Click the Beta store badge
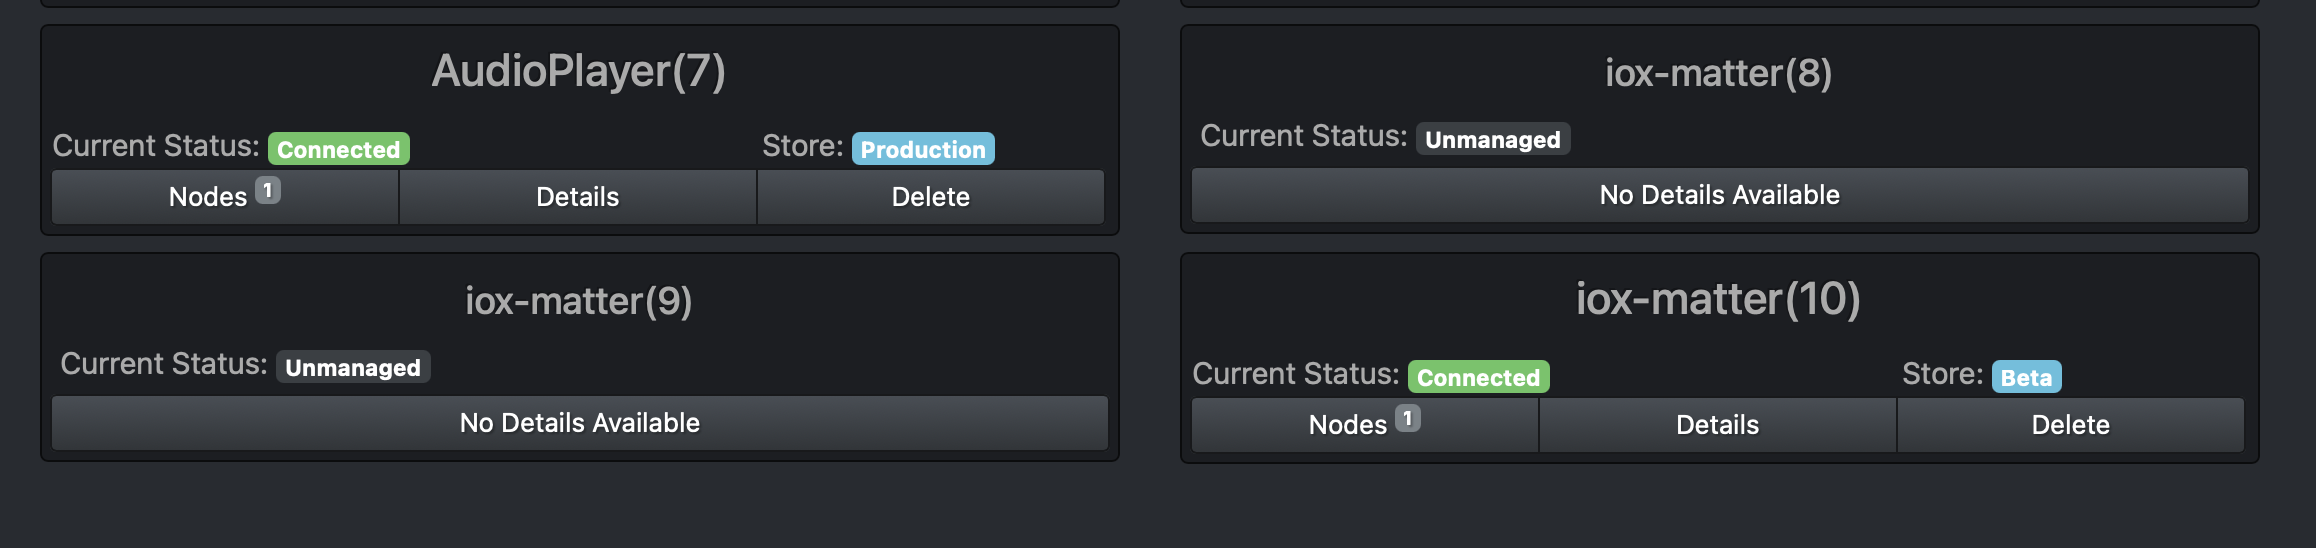This screenshot has width=2316, height=548. pos(2026,377)
